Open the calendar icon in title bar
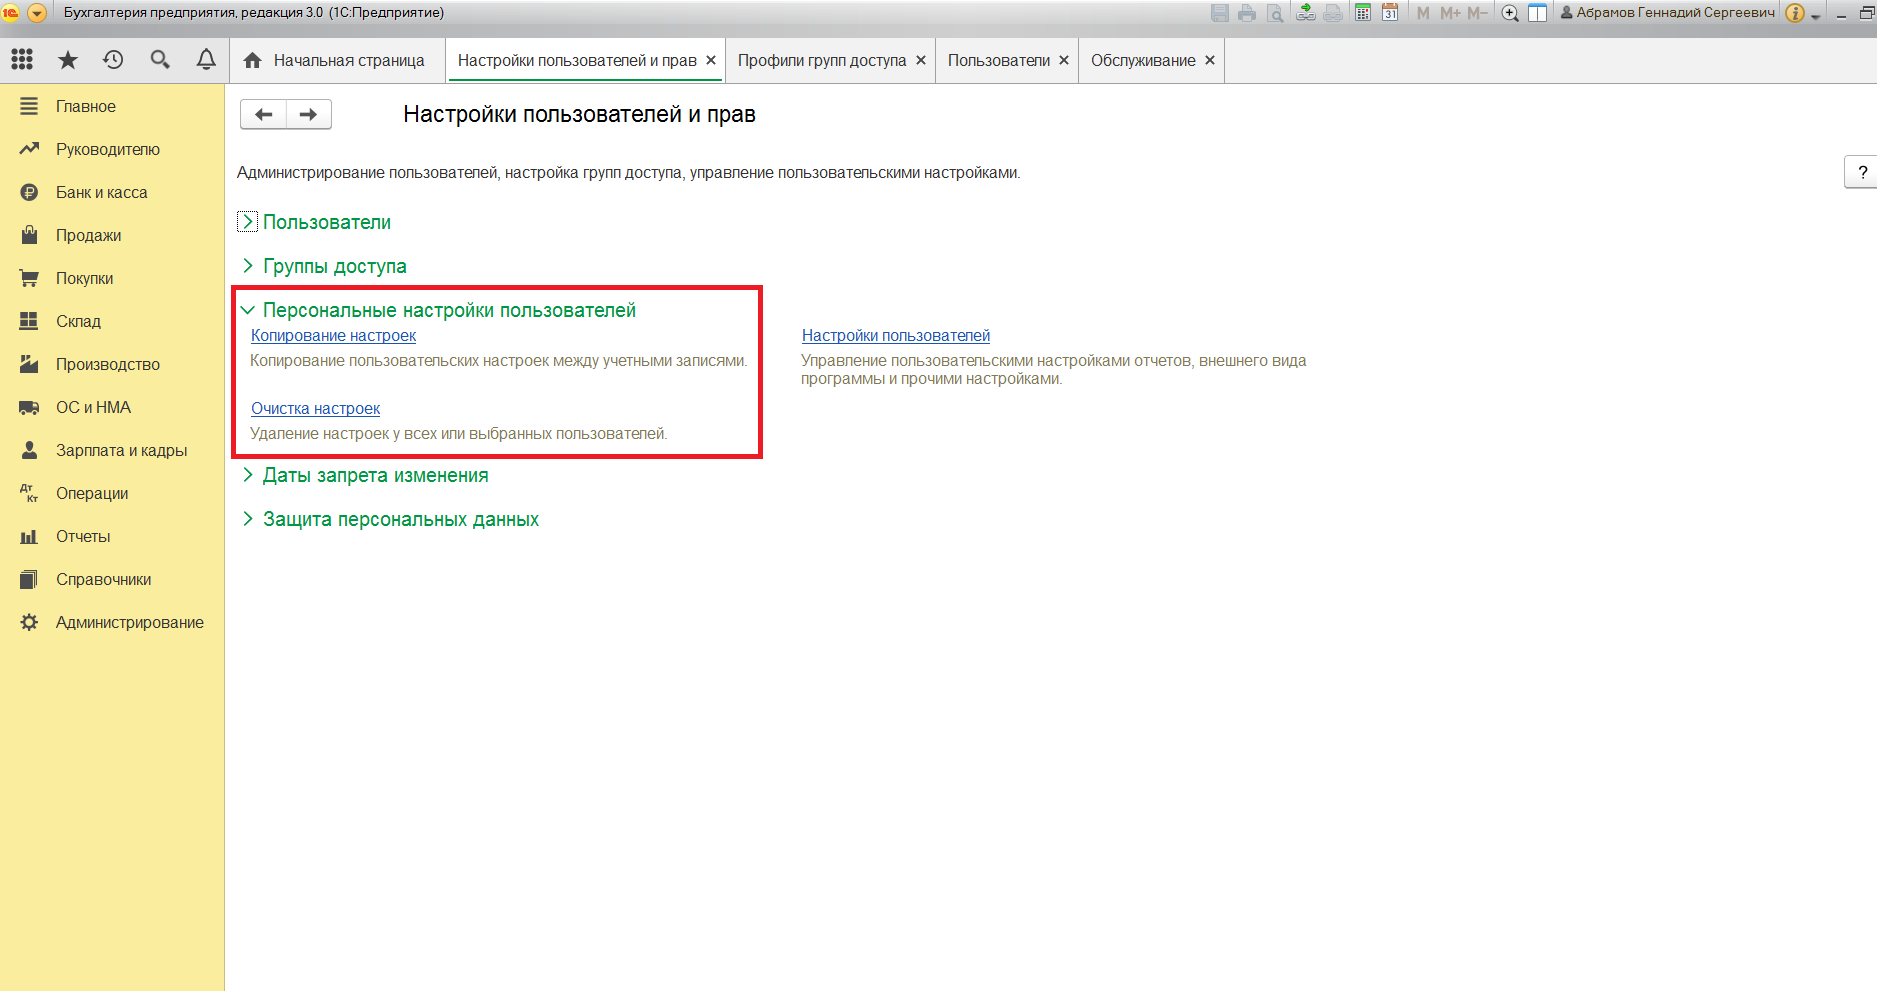 pos(1390,13)
